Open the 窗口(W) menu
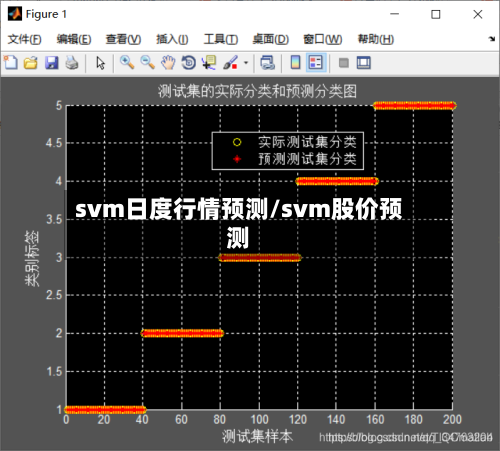 322,39
